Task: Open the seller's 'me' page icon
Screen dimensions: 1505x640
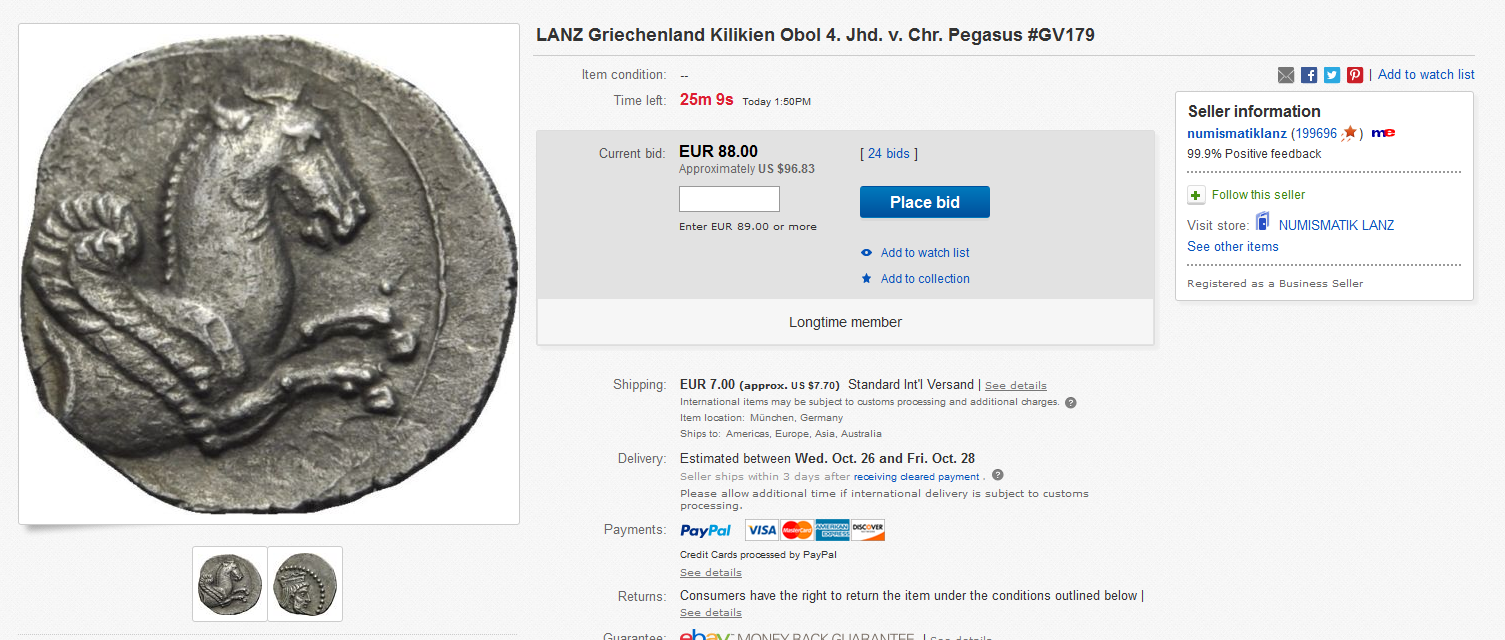Action: [x=1383, y=133]
